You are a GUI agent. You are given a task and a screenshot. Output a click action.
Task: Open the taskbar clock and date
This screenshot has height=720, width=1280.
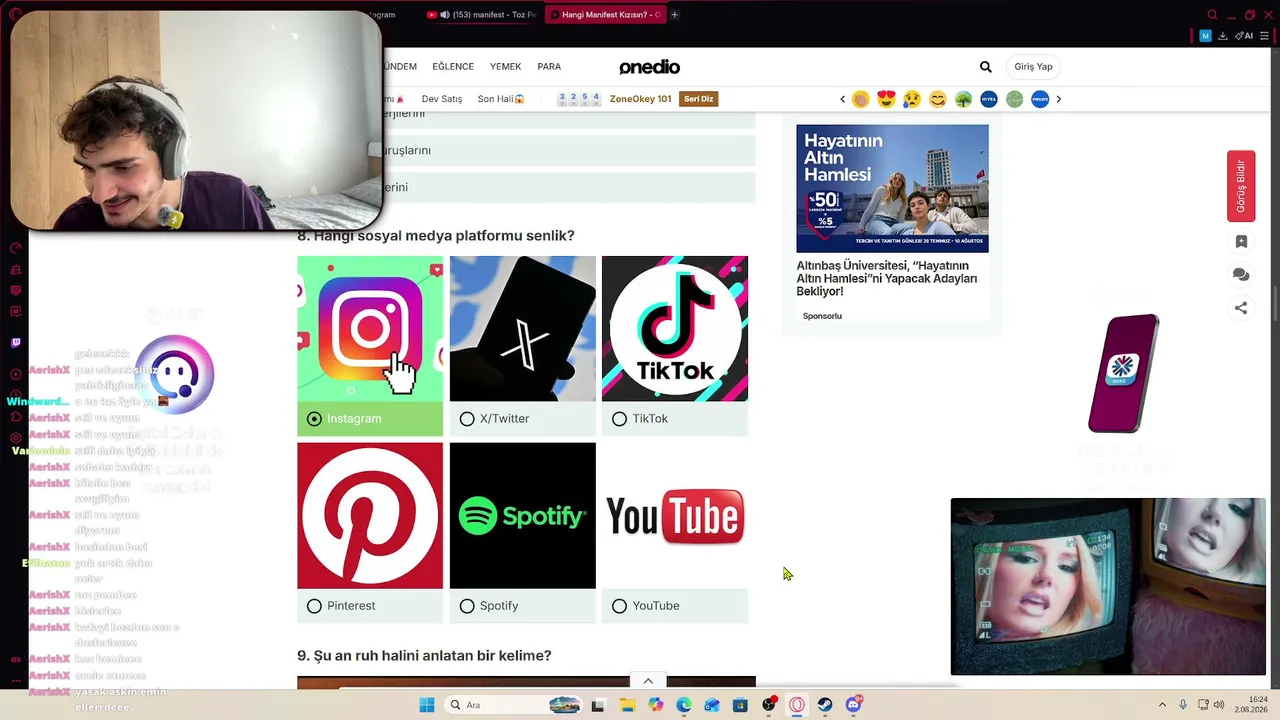pyautogui.click(x=1250, y=705)
